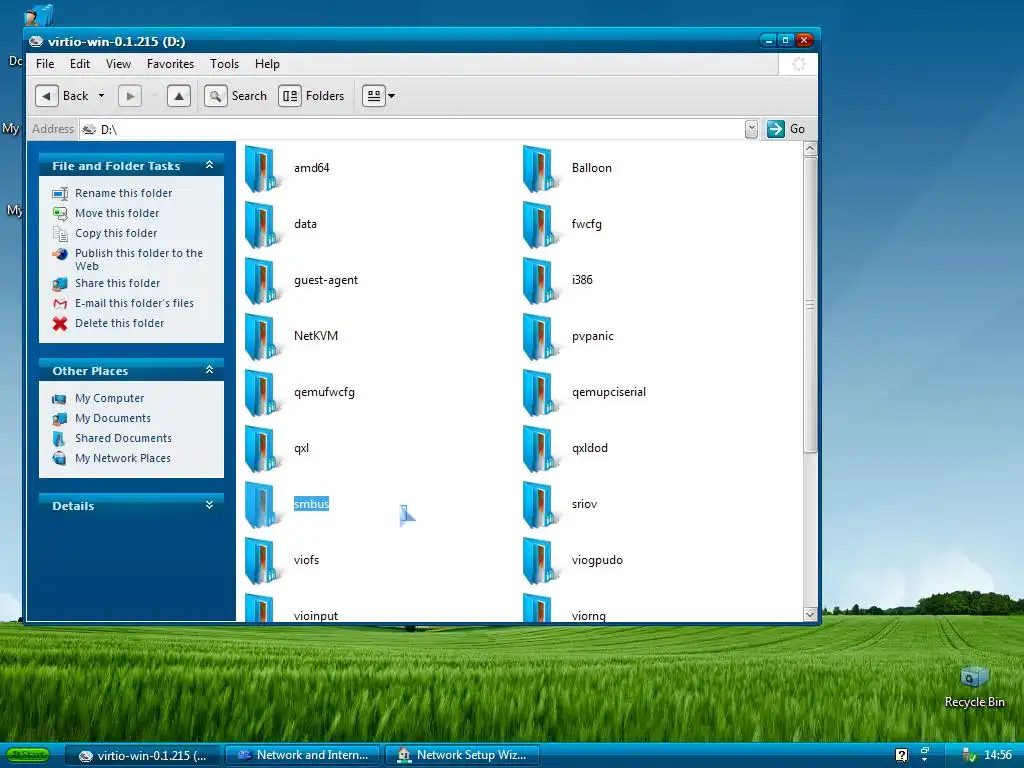Click the vioinput folder name
Image resolution: width=1024 pixels, height=768 pixels.
pos(316,616)
